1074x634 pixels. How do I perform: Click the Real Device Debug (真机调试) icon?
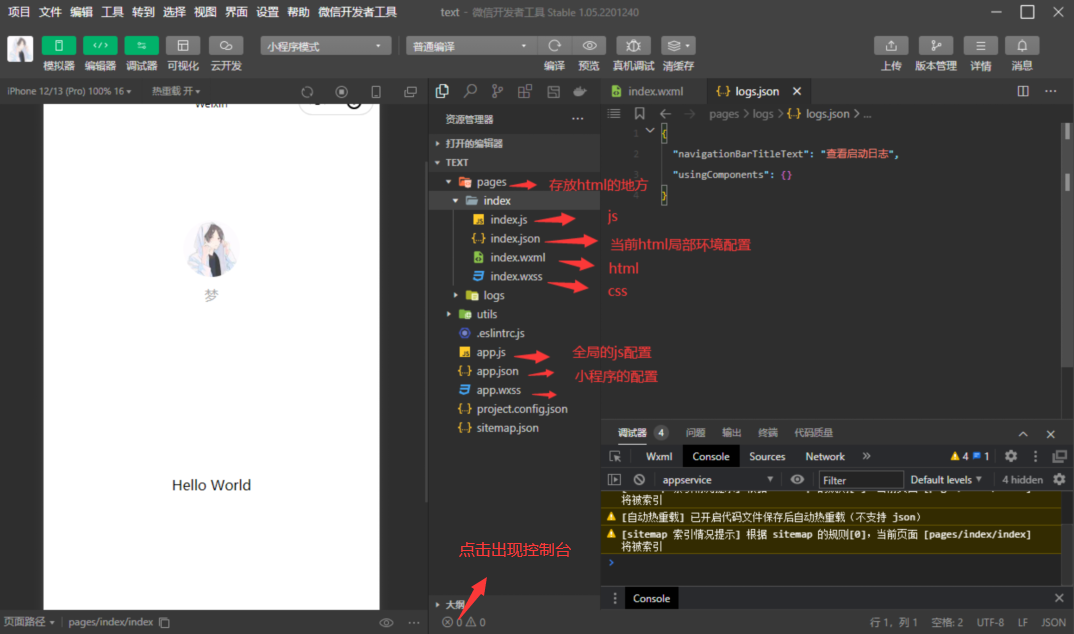(633, 46)
